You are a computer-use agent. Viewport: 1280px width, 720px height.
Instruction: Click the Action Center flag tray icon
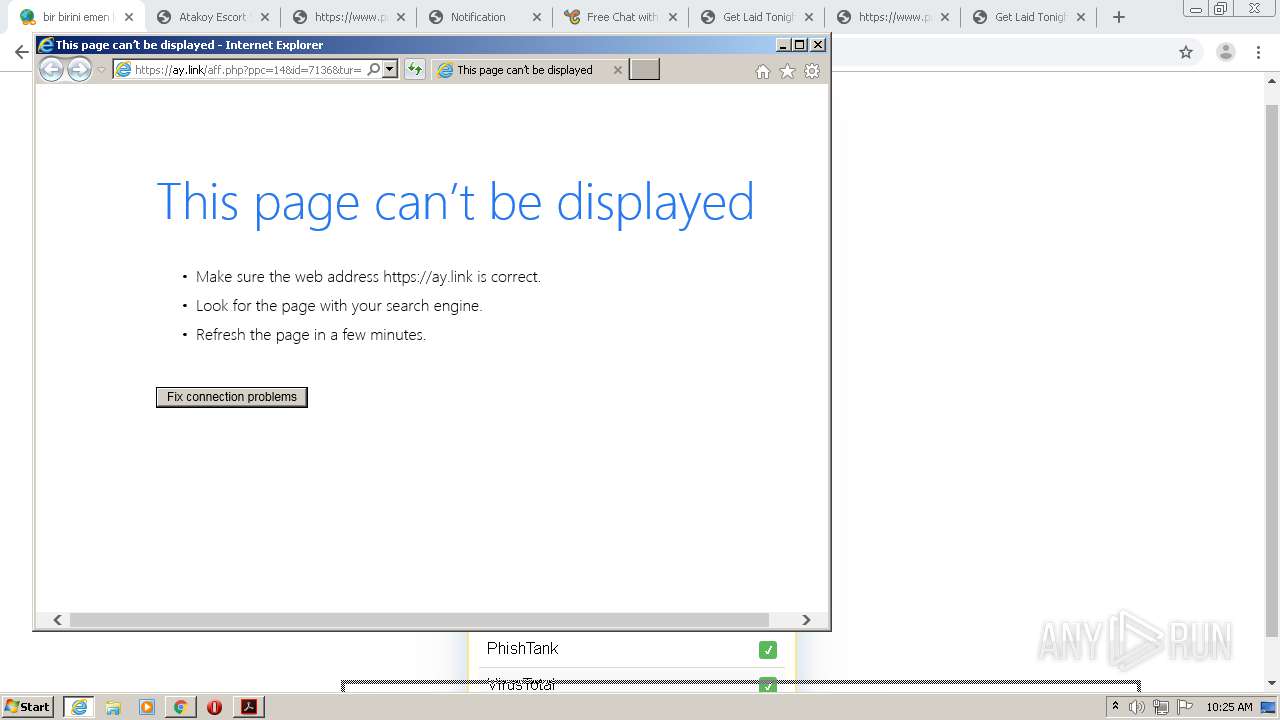pyautogui.click(x=1185, y=707)
